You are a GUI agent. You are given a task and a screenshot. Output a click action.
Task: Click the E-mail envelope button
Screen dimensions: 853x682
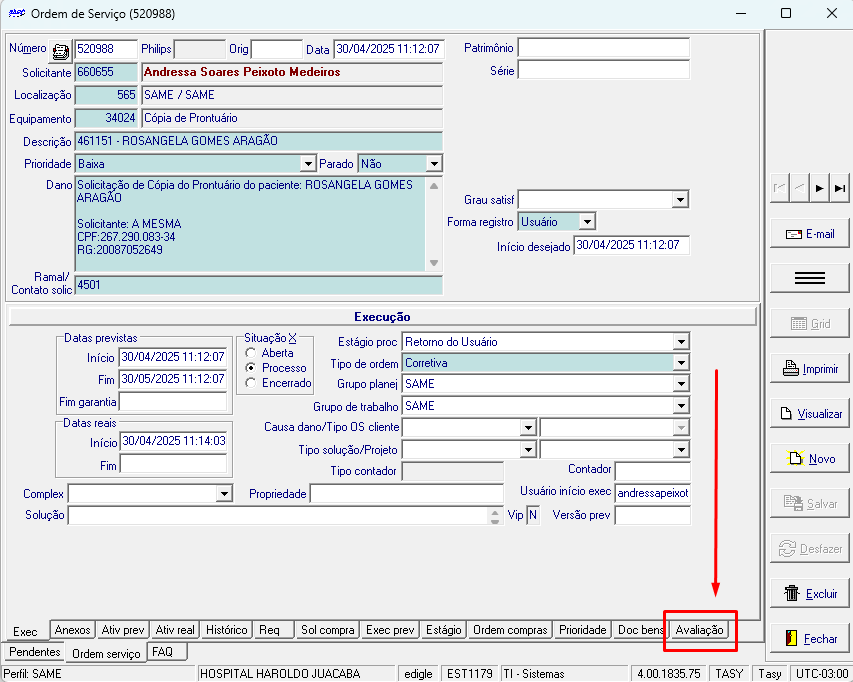coord(810,234)
